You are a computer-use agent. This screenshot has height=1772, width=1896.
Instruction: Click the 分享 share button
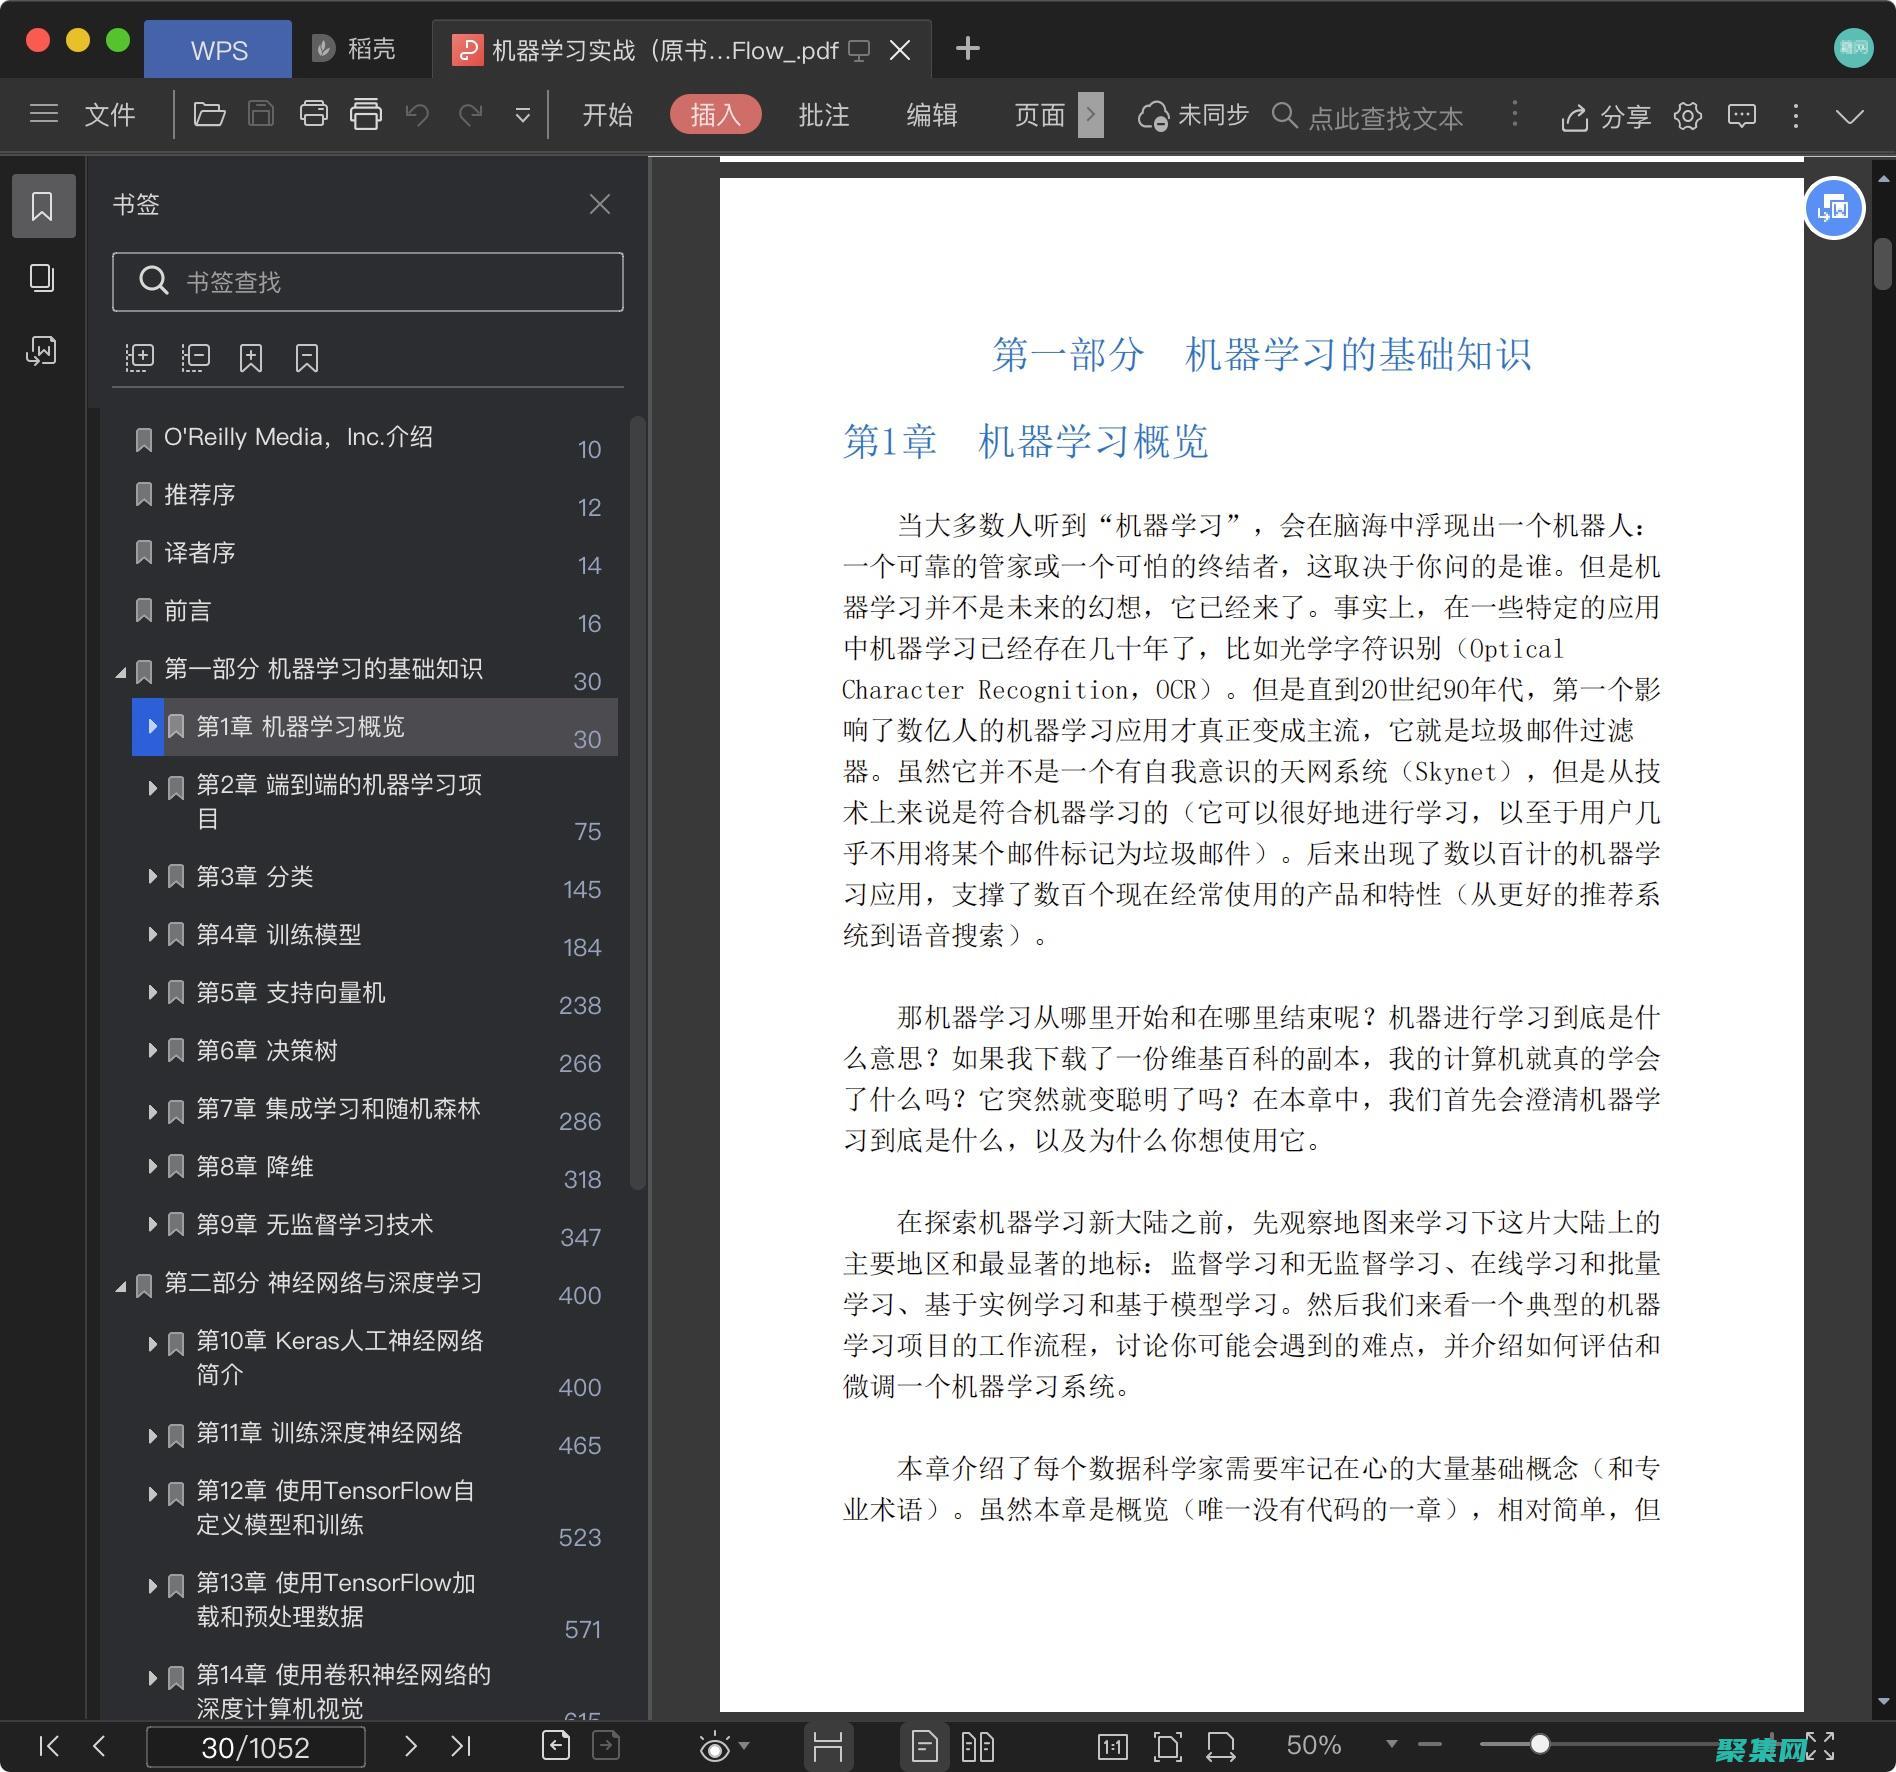(1606, 116)
